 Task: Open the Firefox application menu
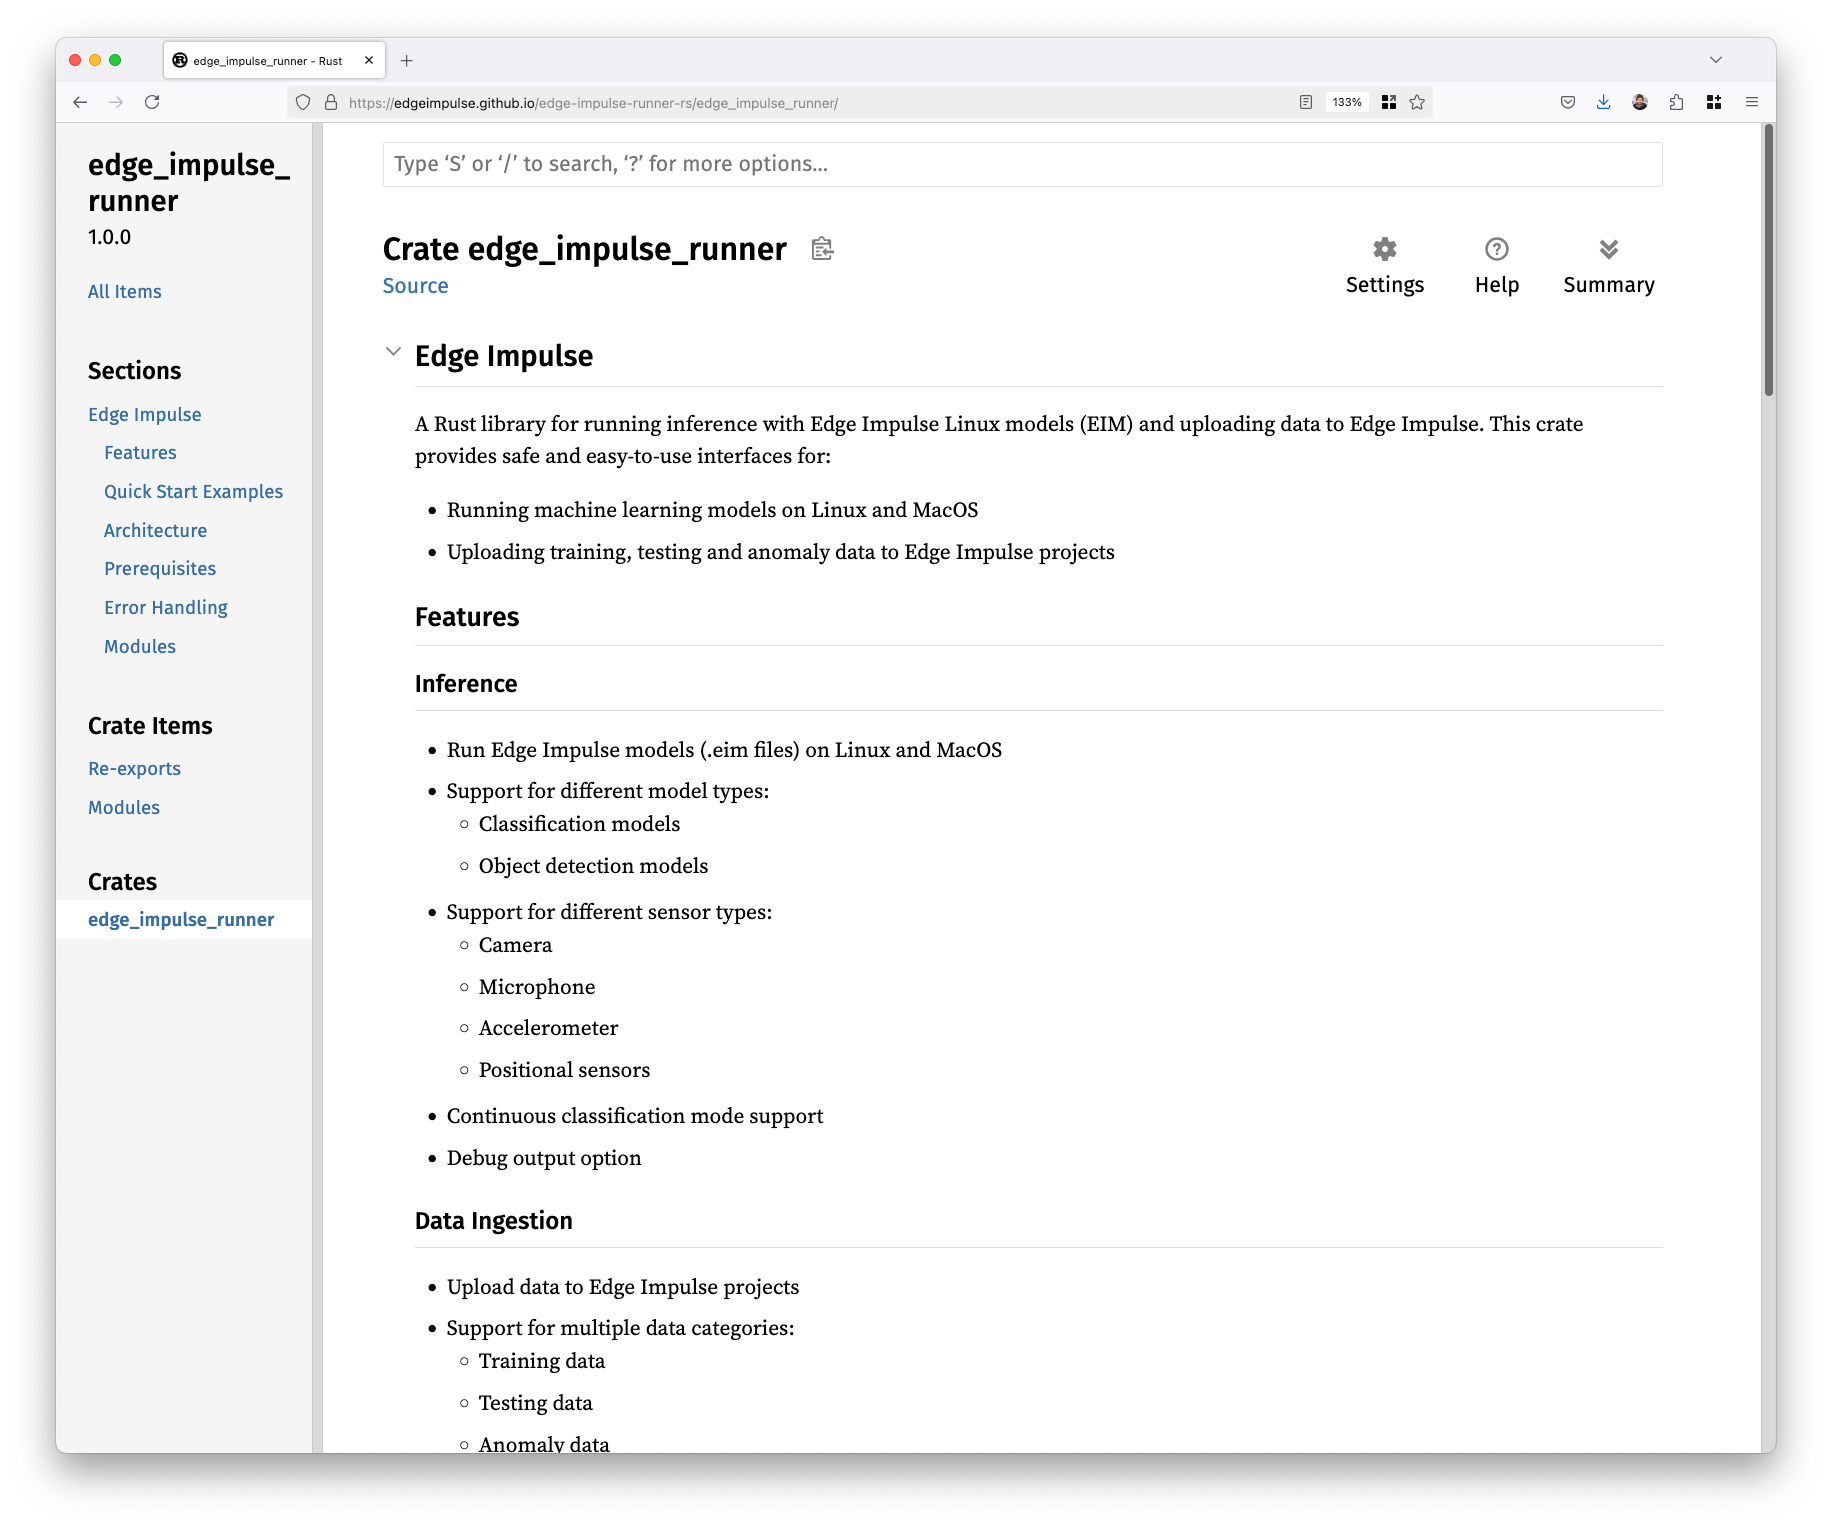(x=1752, y=102)
